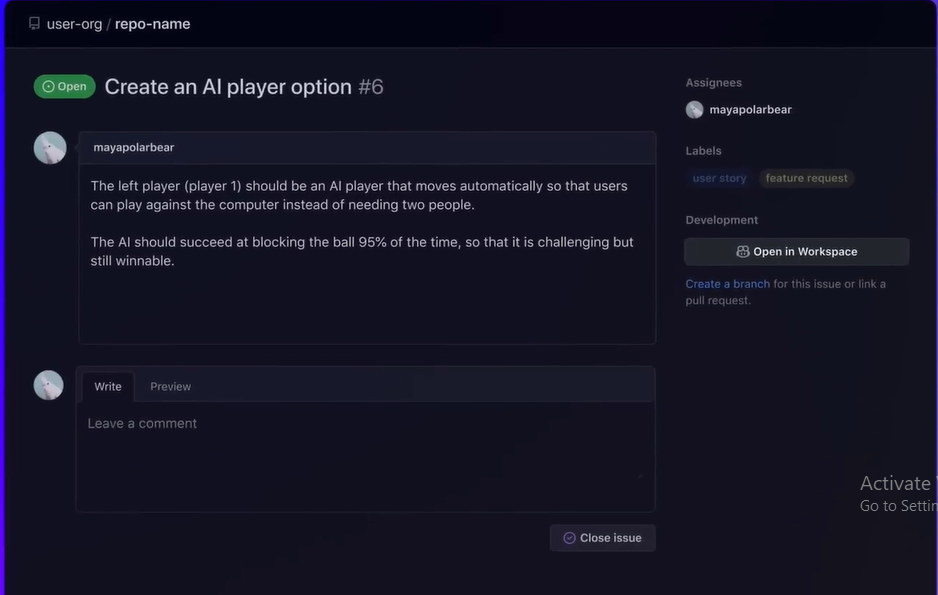
Task: Go to the repo-name repository
Action: [152, 24]
